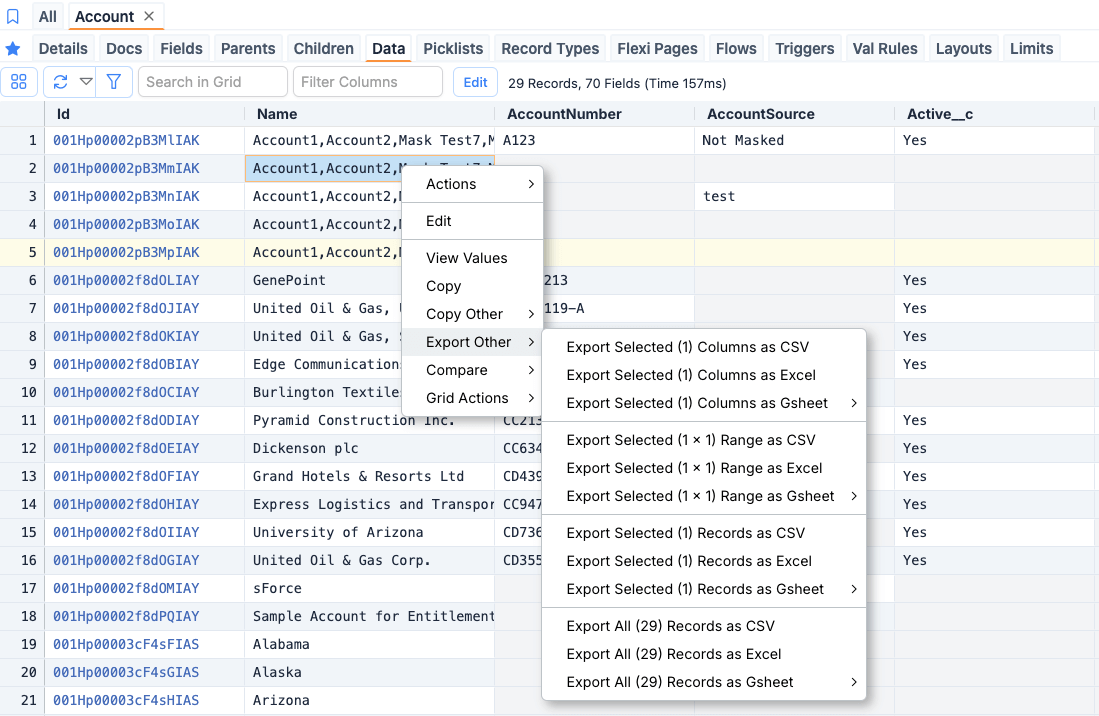Click the AccountSource column header
Viewport: 1099px width, 716px height.
click(x=760, y=114)
